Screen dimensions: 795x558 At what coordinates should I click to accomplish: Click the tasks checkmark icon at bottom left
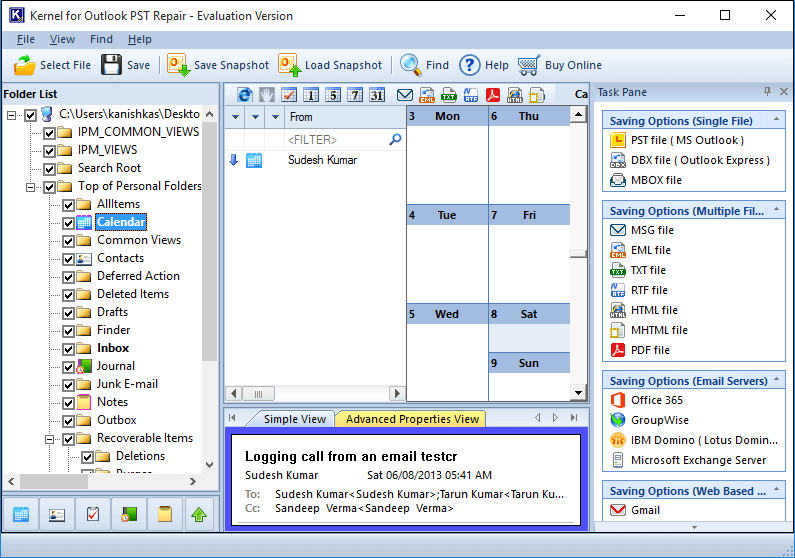click(93, 514)
